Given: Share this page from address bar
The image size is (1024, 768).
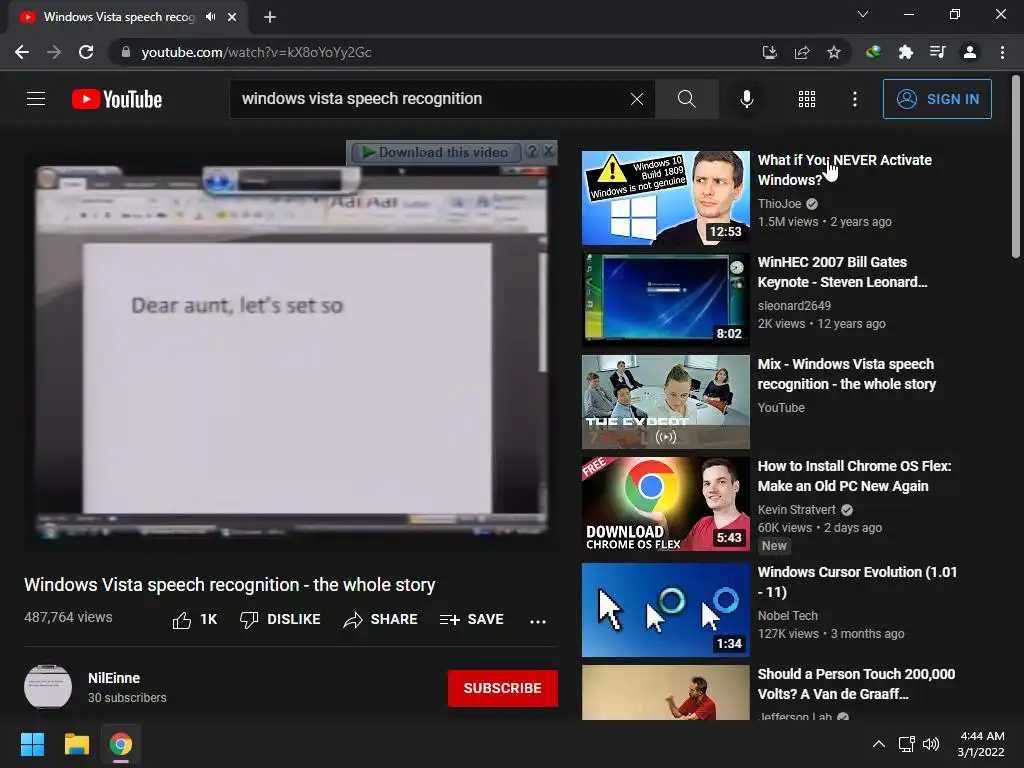Looking at the screenshot, I should coord(802,52).
